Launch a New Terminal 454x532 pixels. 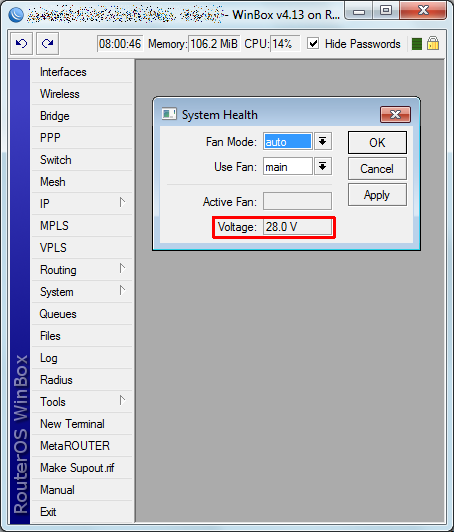pos(82,424)
